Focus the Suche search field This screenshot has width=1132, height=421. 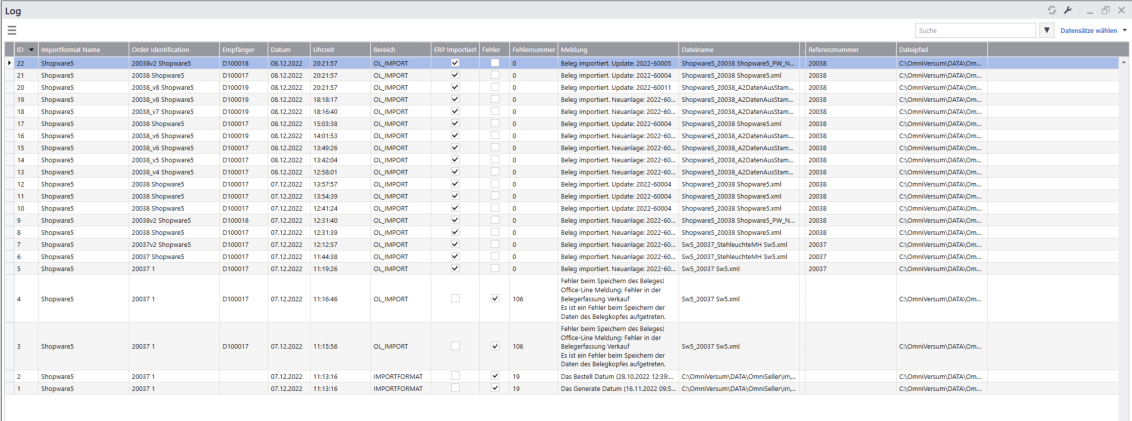click(974, 30)
